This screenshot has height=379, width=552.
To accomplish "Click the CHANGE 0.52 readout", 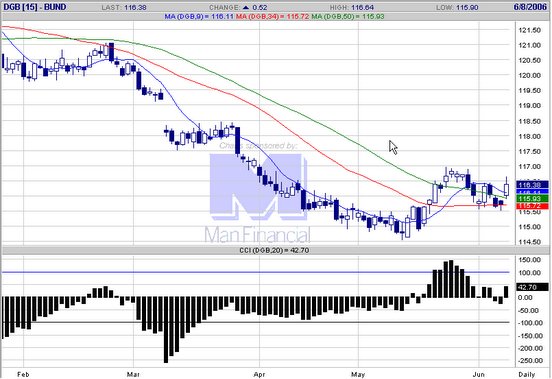I will click(x=238, y=7).
